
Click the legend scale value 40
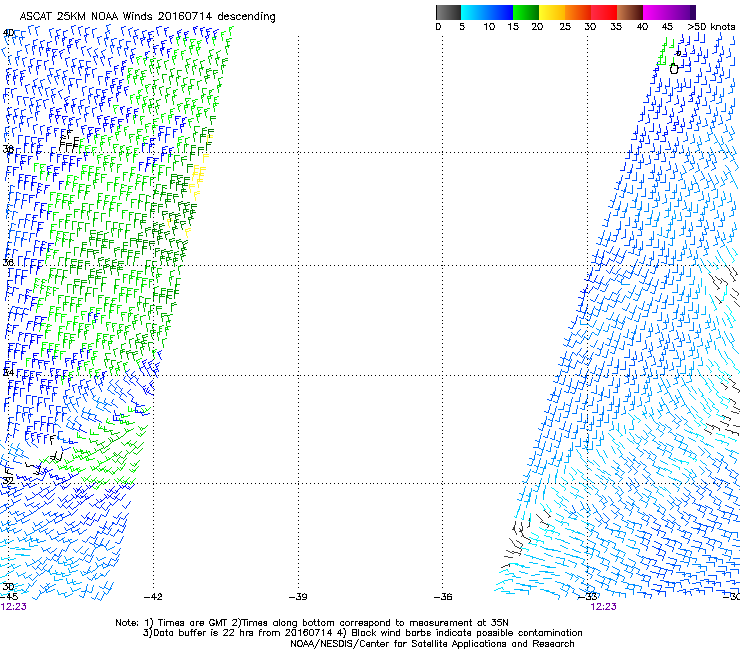pyautogui.click(x=642, y=27)
